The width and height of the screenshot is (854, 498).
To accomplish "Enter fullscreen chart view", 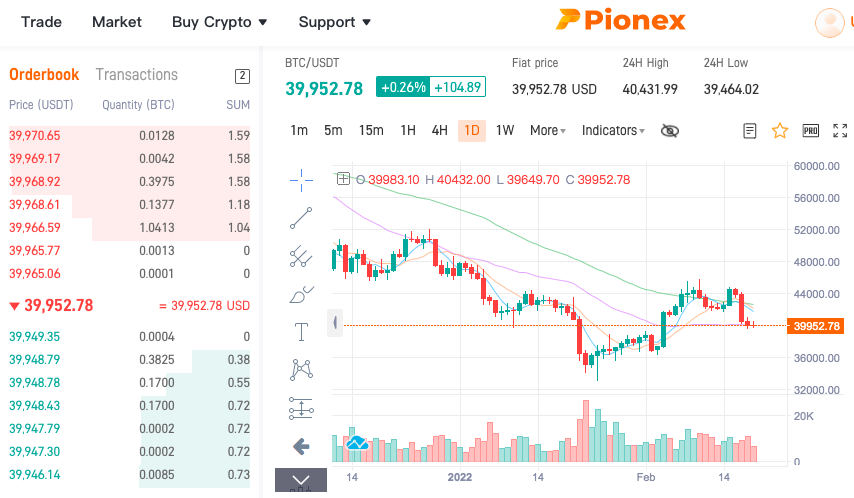I will [x=840, y=131].
